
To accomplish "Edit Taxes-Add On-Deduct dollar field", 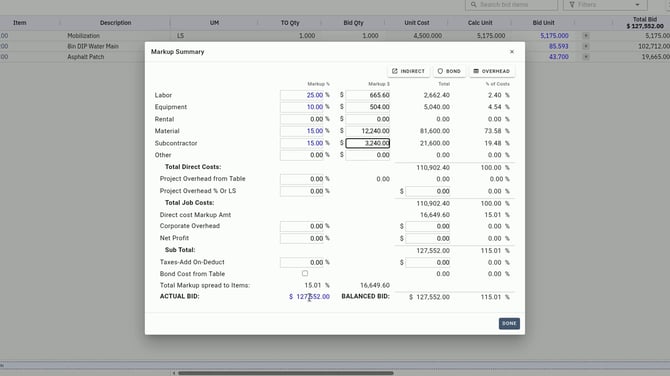I will [x=428, y=262].
